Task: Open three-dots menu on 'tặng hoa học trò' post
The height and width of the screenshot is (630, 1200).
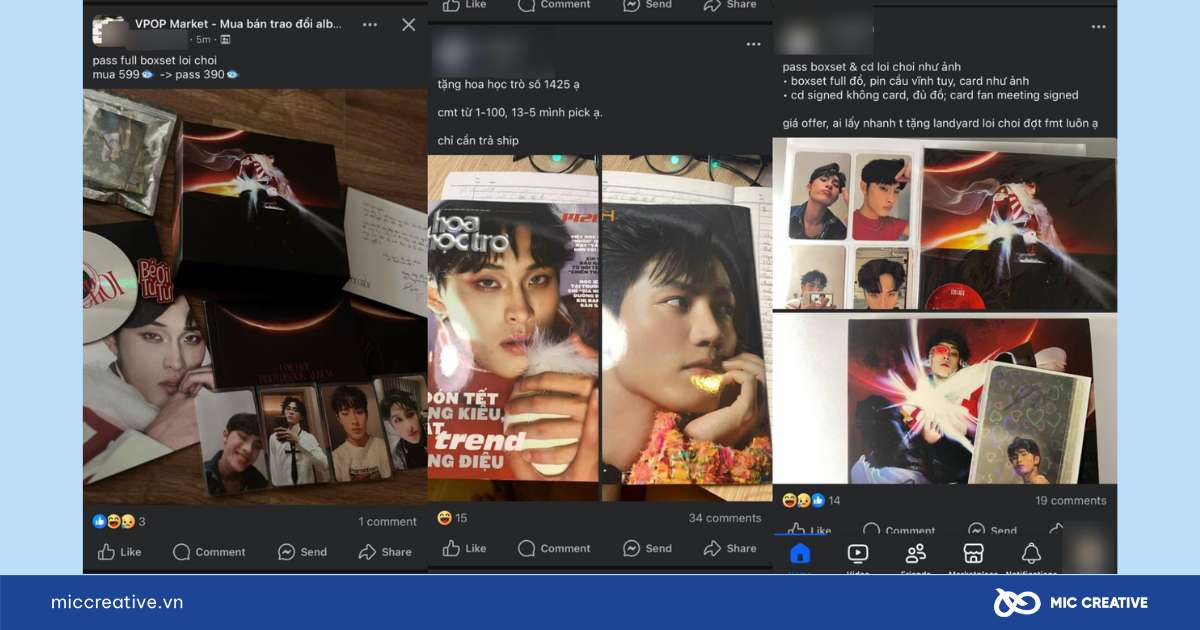Action: pos(753,44)
